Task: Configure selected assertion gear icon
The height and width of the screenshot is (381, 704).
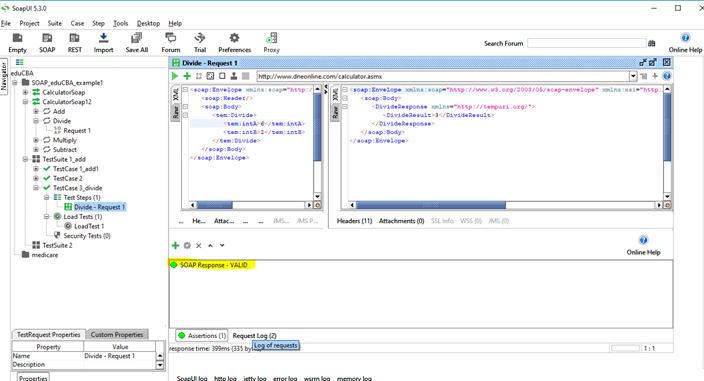Action: 187,245
